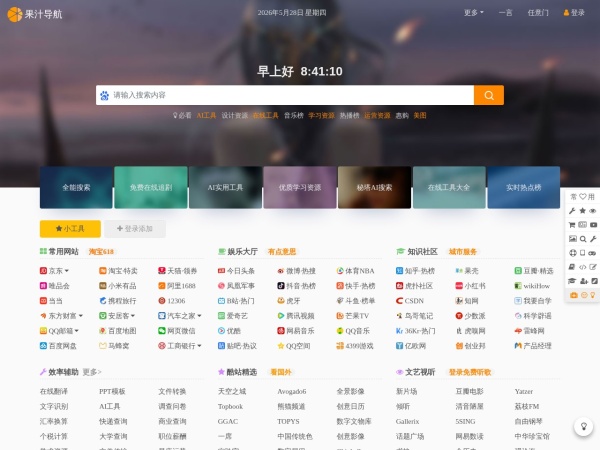
Task: Click the add-user icon in right sidebar
Action: click(584, 281)
